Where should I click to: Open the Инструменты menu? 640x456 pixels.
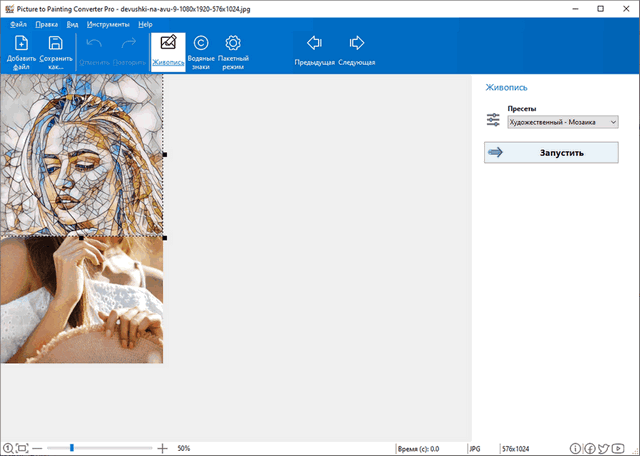click(108, 22)
